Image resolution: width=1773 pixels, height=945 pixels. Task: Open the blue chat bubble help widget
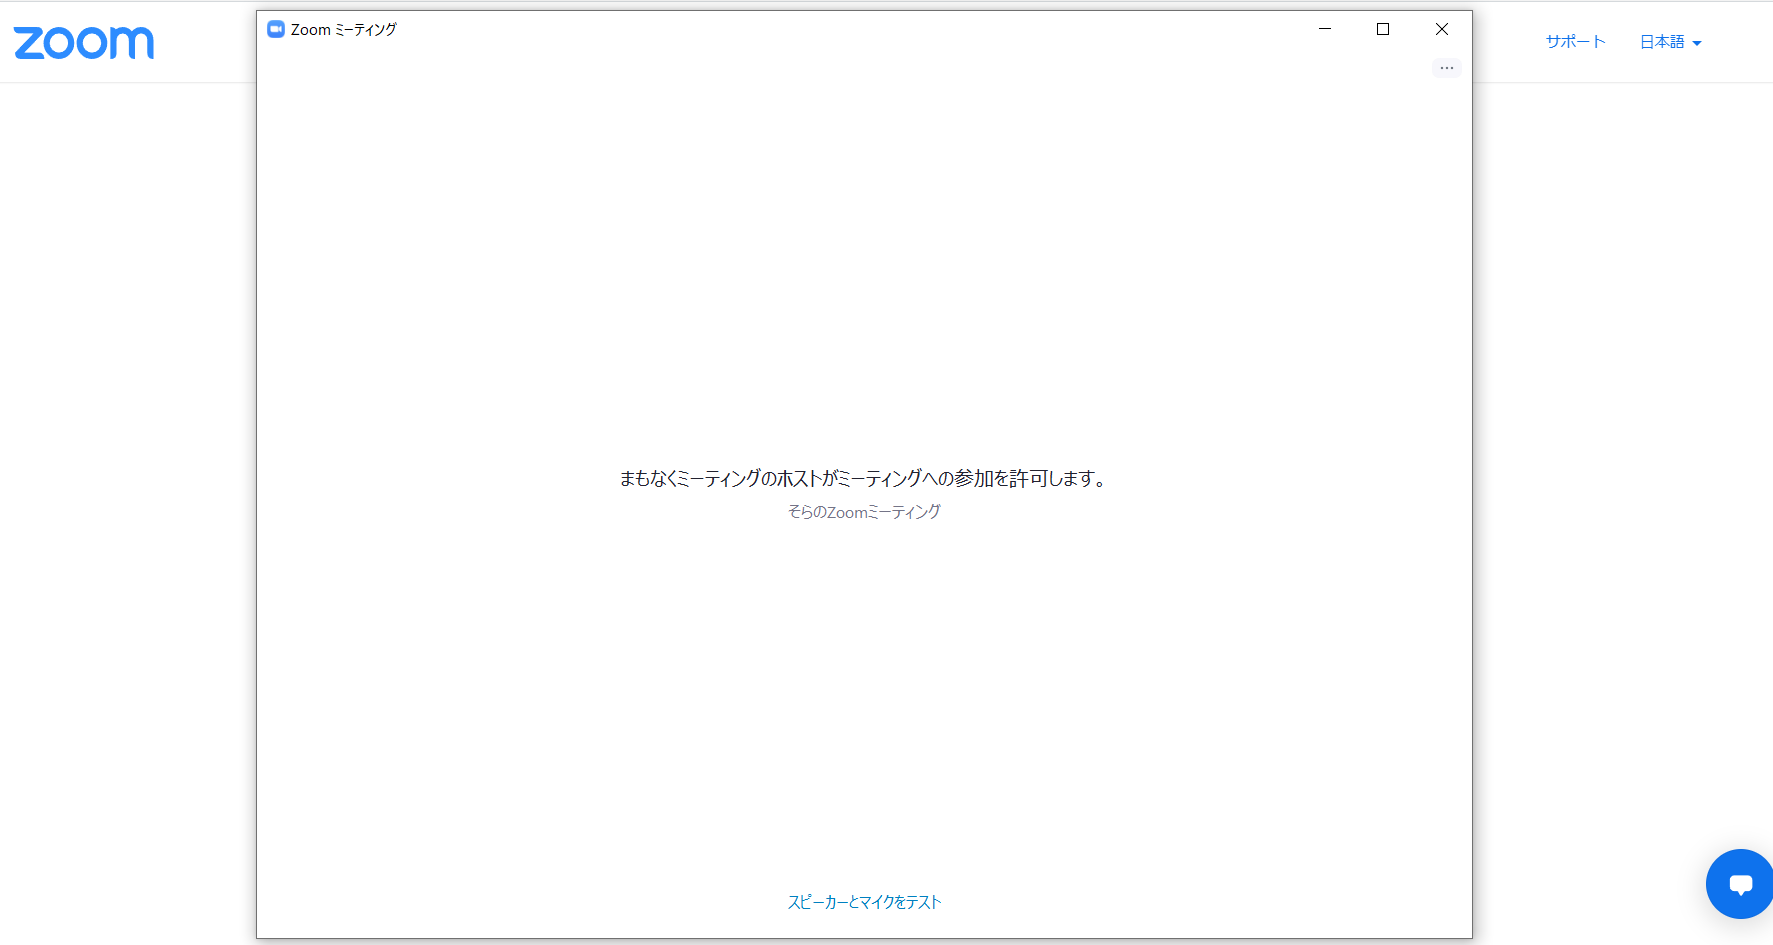[1740, 884]
